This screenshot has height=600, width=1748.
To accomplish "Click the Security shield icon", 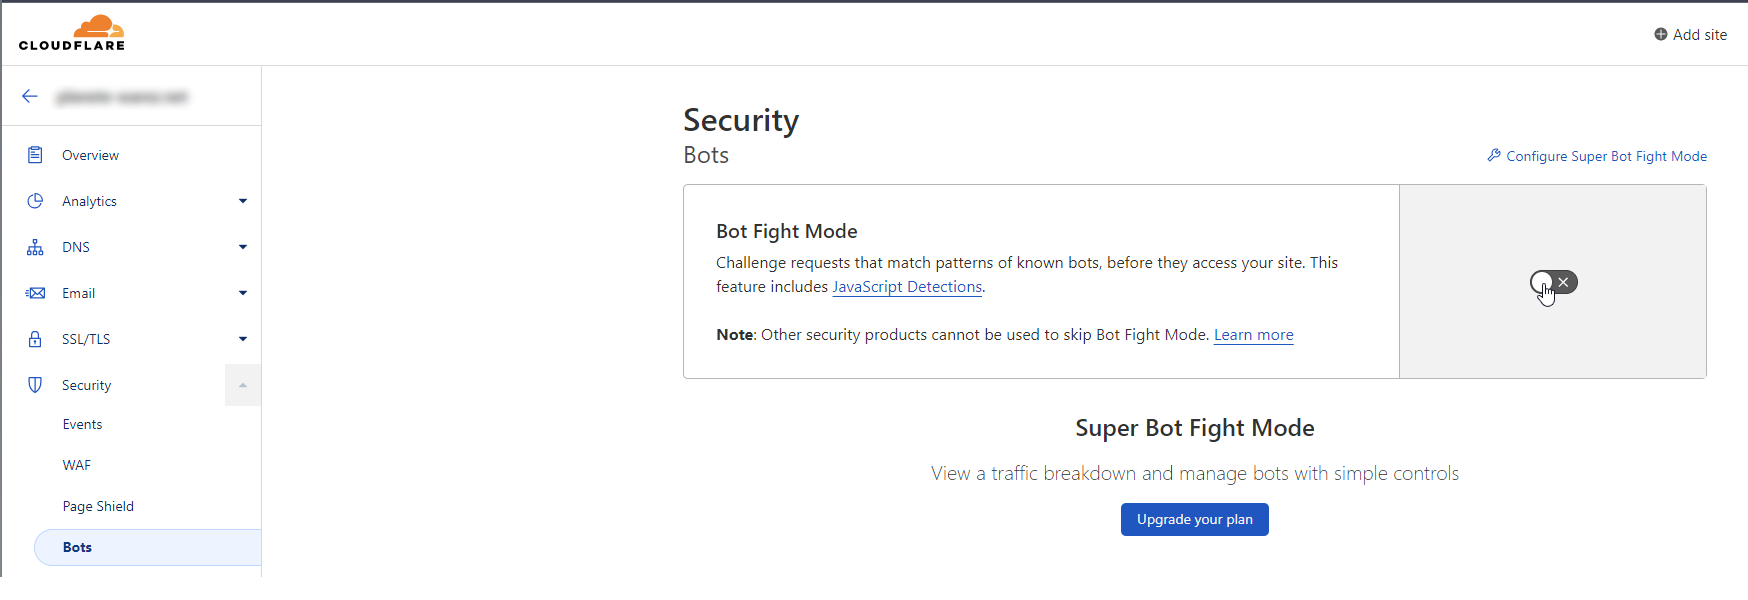I will tap(35, 385).
